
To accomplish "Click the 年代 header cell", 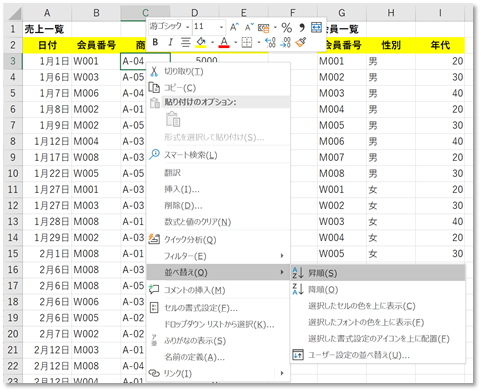I will pos(440,45).
